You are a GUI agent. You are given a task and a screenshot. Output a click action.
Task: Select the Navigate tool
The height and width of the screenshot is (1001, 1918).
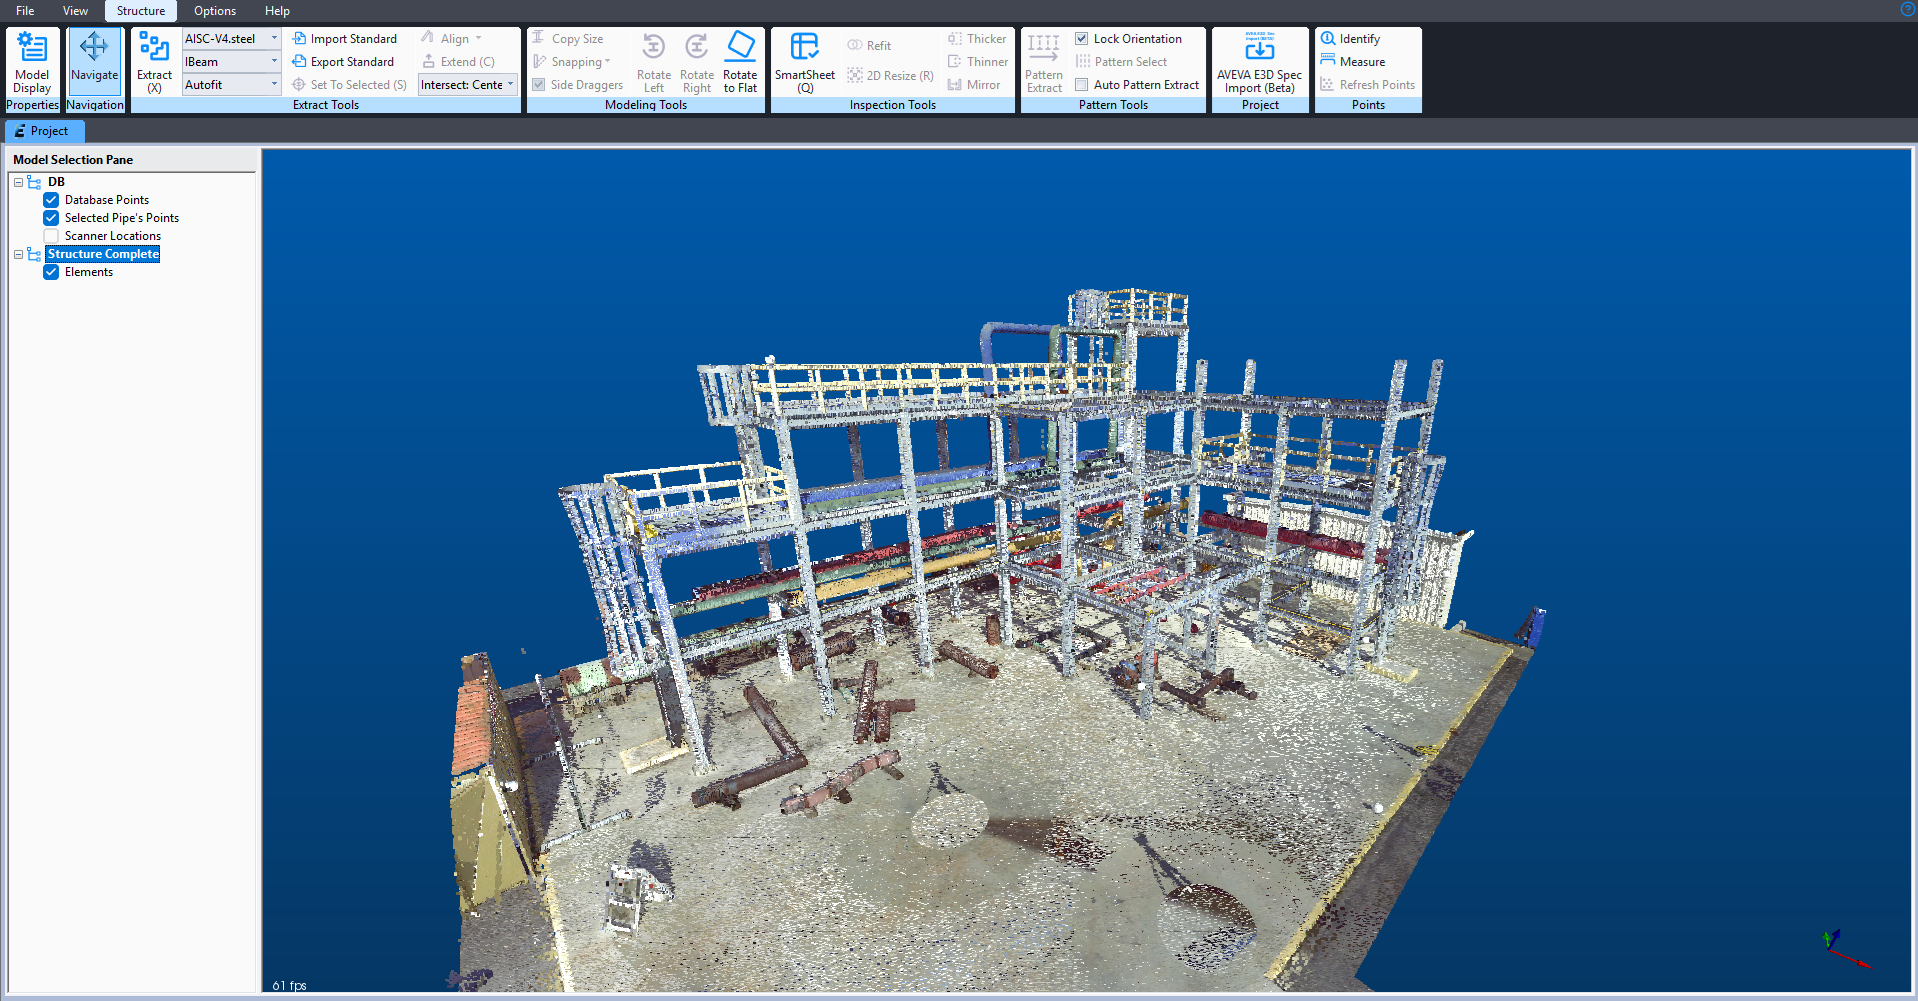point(94,58)
